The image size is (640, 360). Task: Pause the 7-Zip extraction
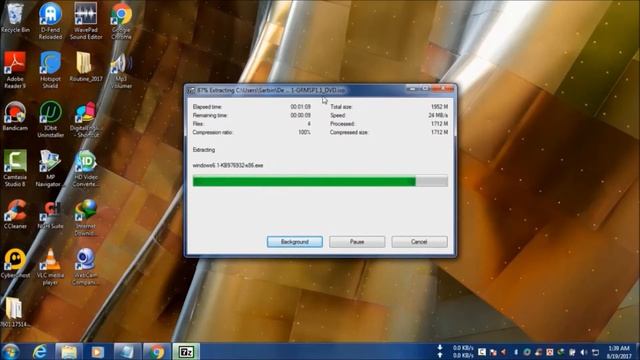[357, 242]
